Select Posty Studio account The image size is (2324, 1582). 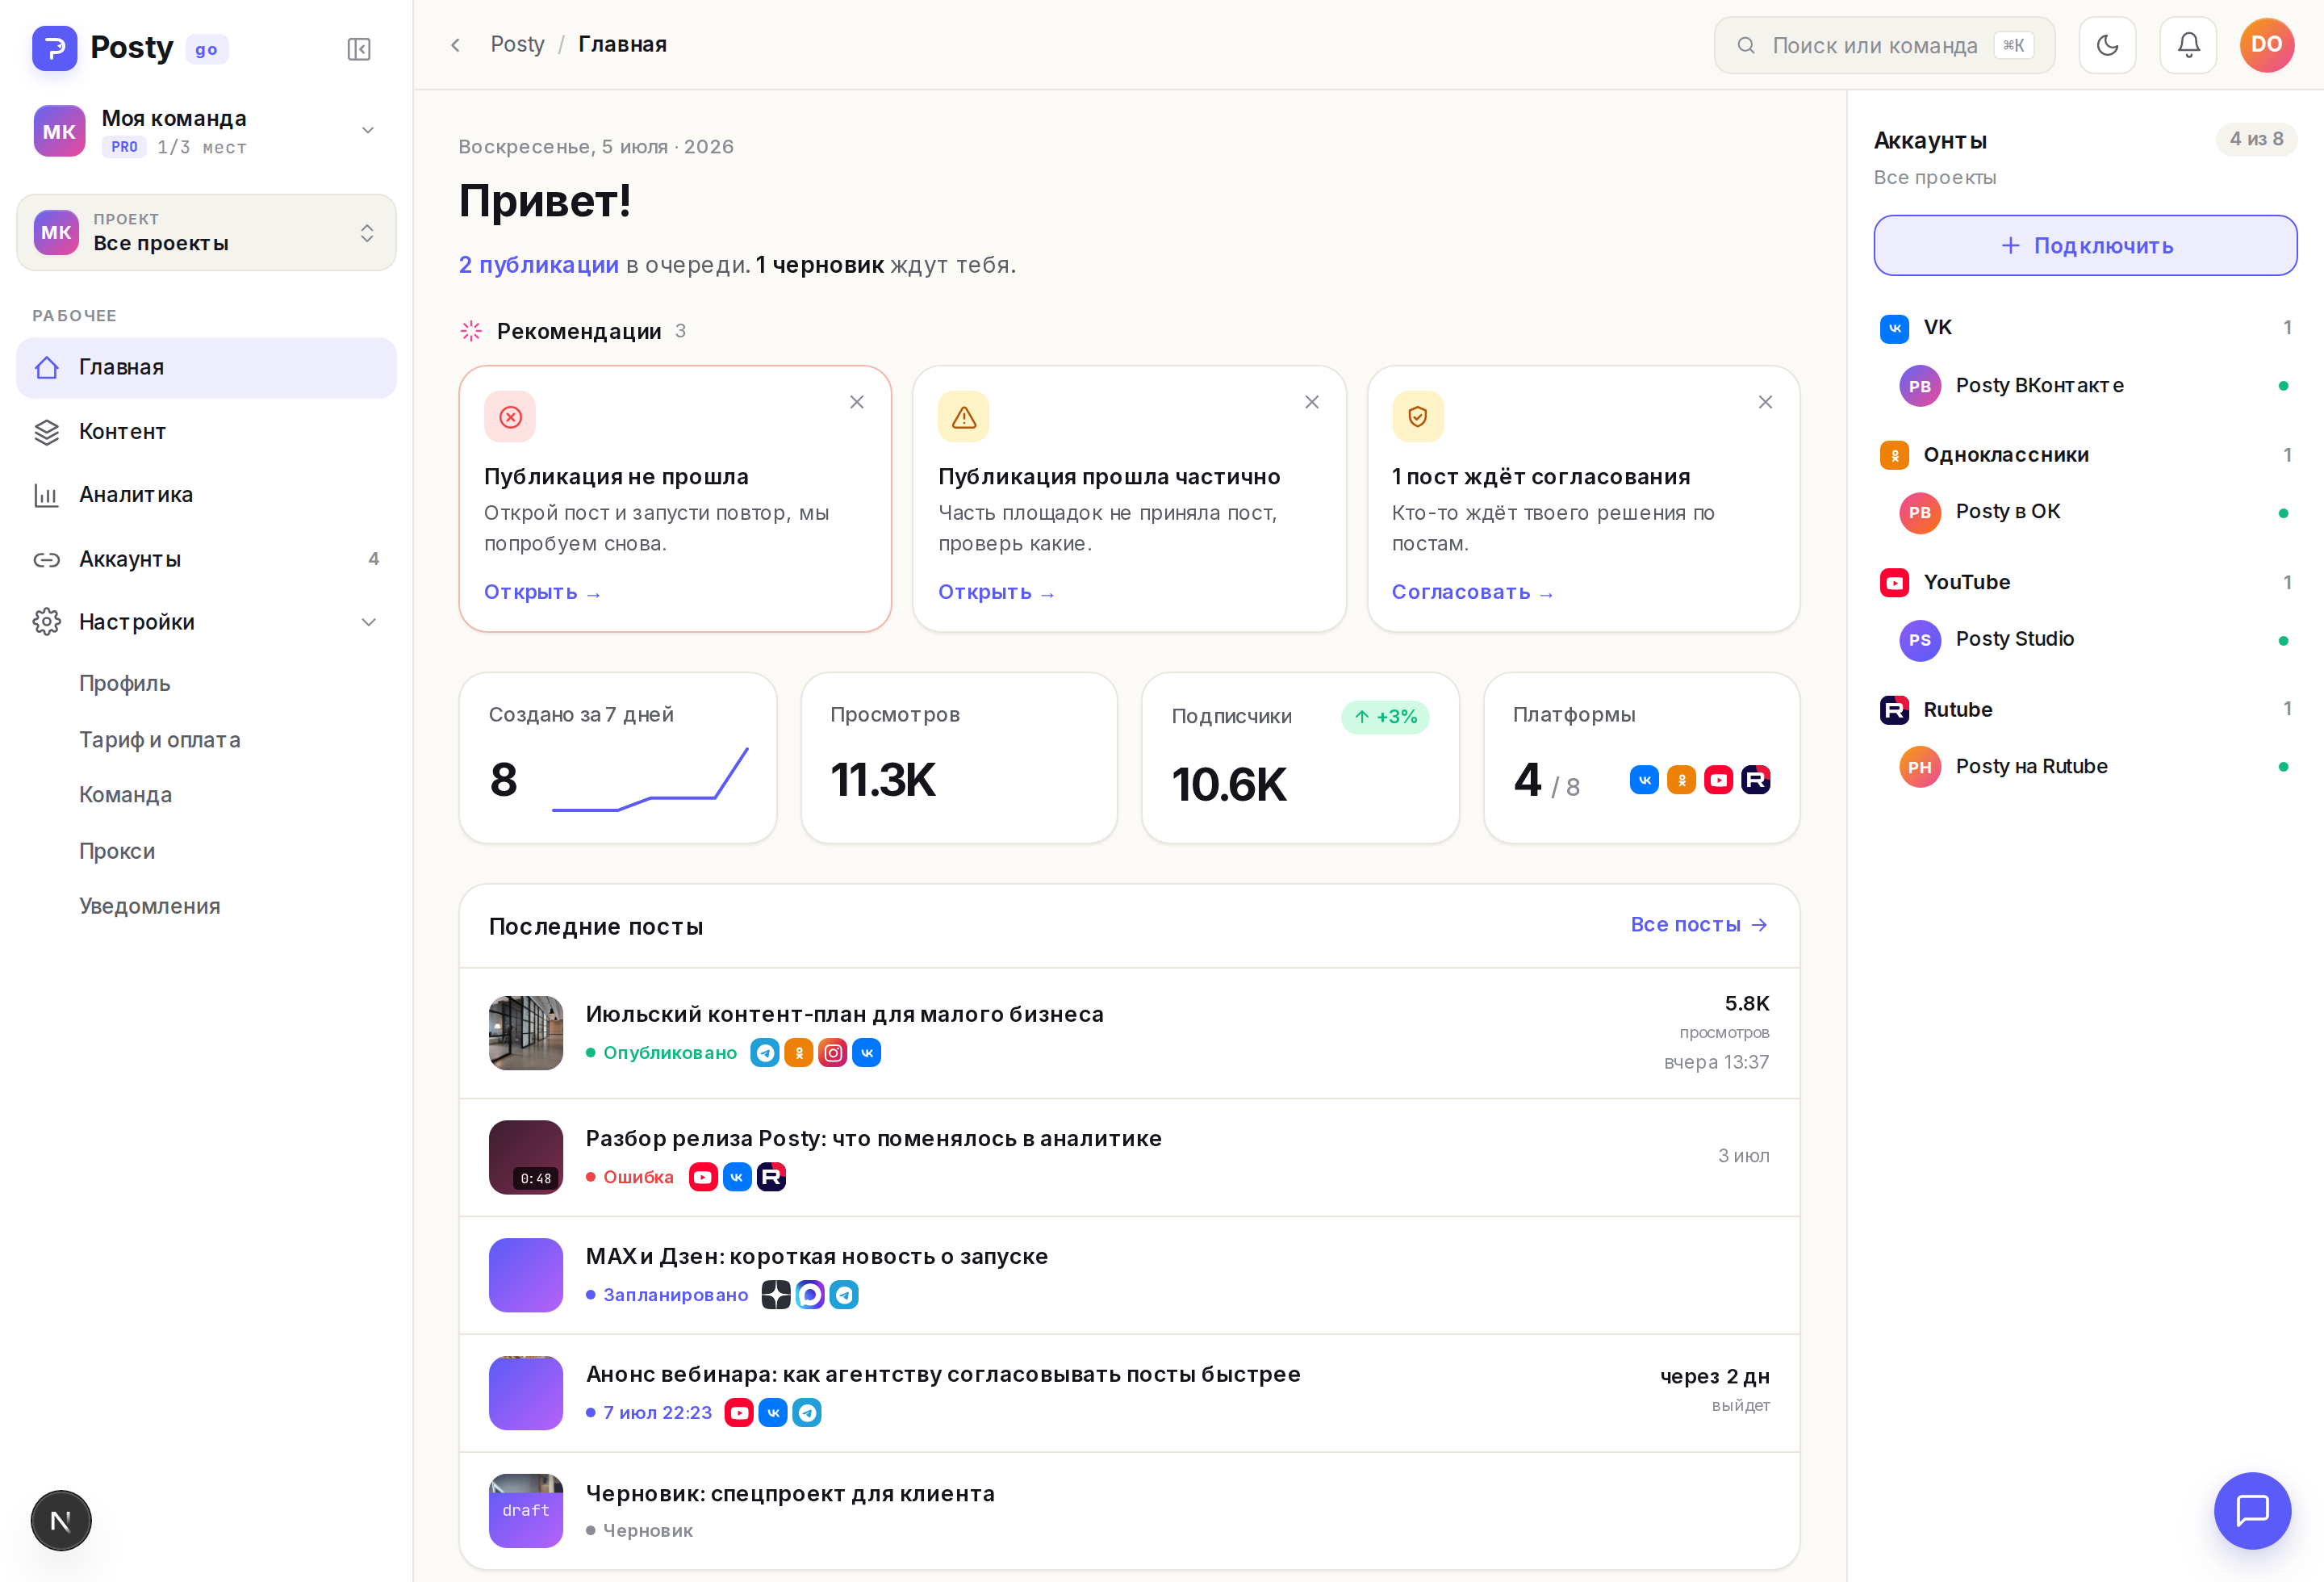pyautogui.click(x=2085, y=640)
